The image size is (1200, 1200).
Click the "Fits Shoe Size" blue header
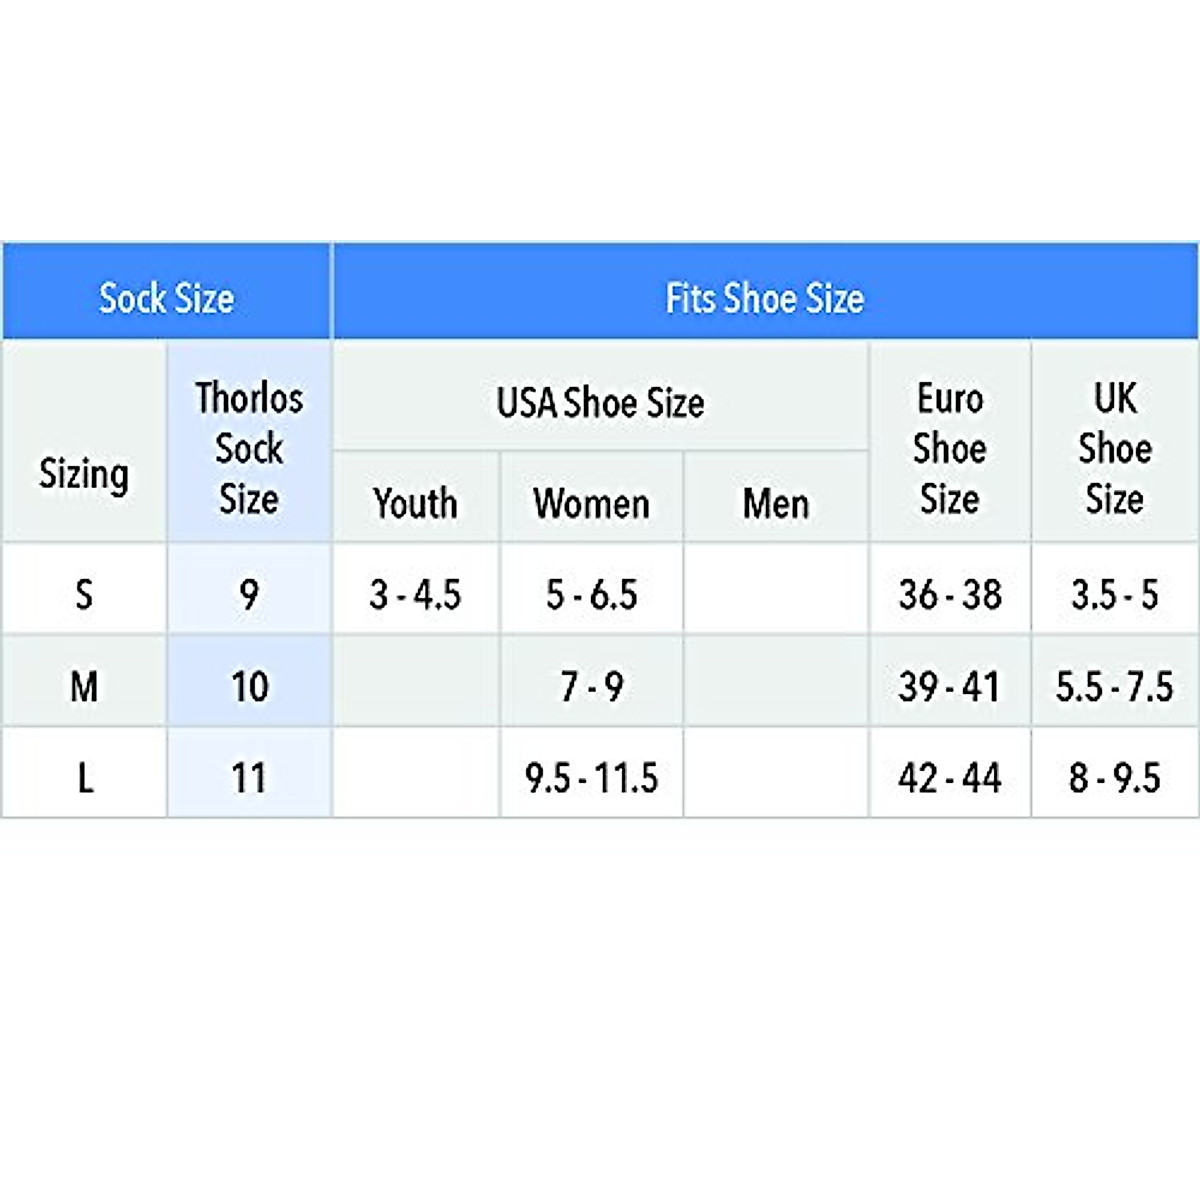(765, 298)
